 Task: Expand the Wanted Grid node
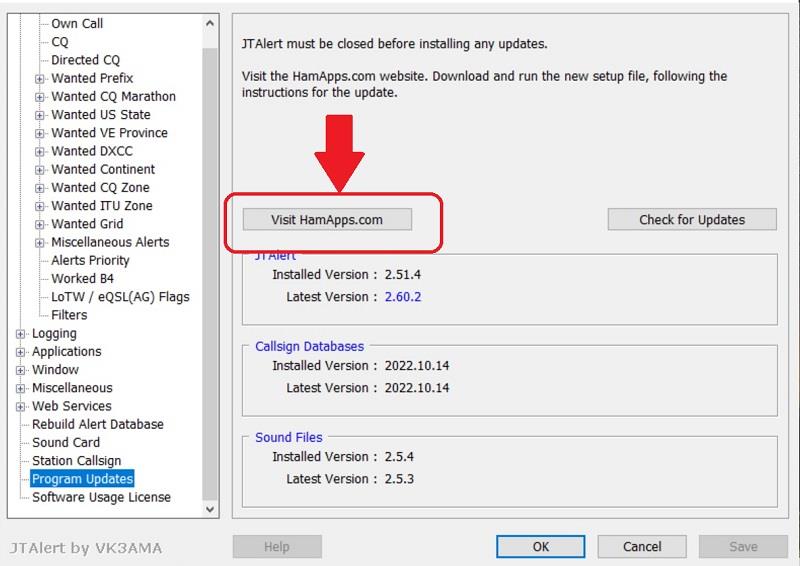39,225
